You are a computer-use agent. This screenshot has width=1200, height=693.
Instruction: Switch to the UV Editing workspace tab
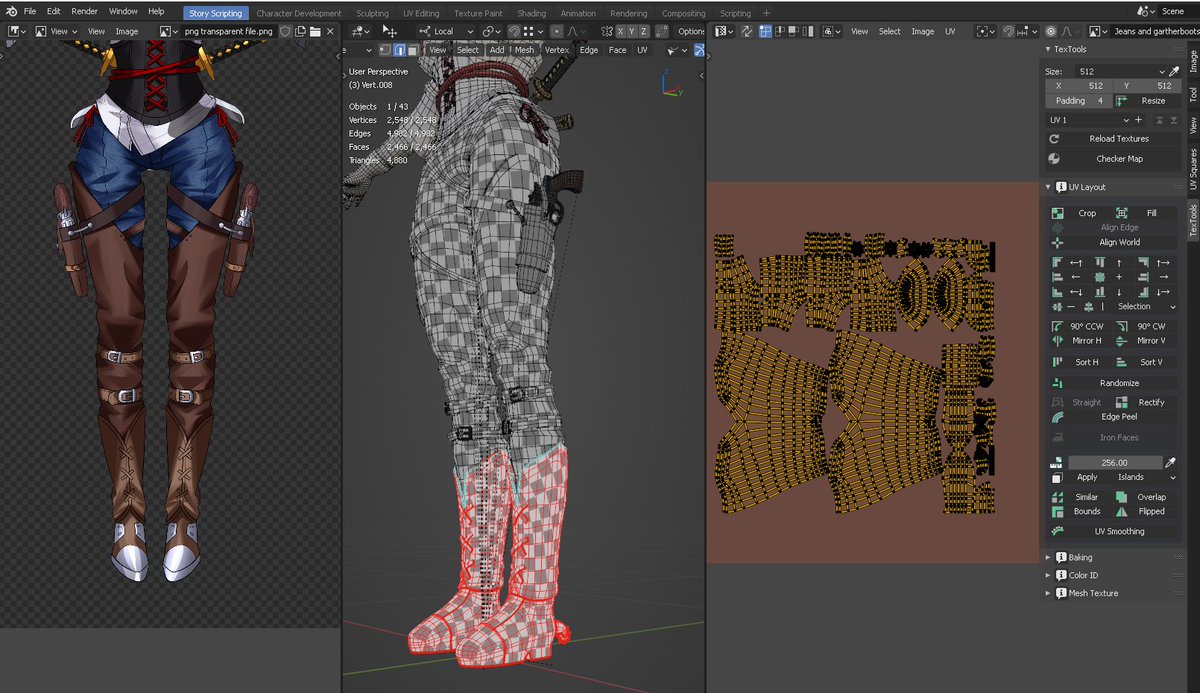pyautogui.click(x=421, y=14)
